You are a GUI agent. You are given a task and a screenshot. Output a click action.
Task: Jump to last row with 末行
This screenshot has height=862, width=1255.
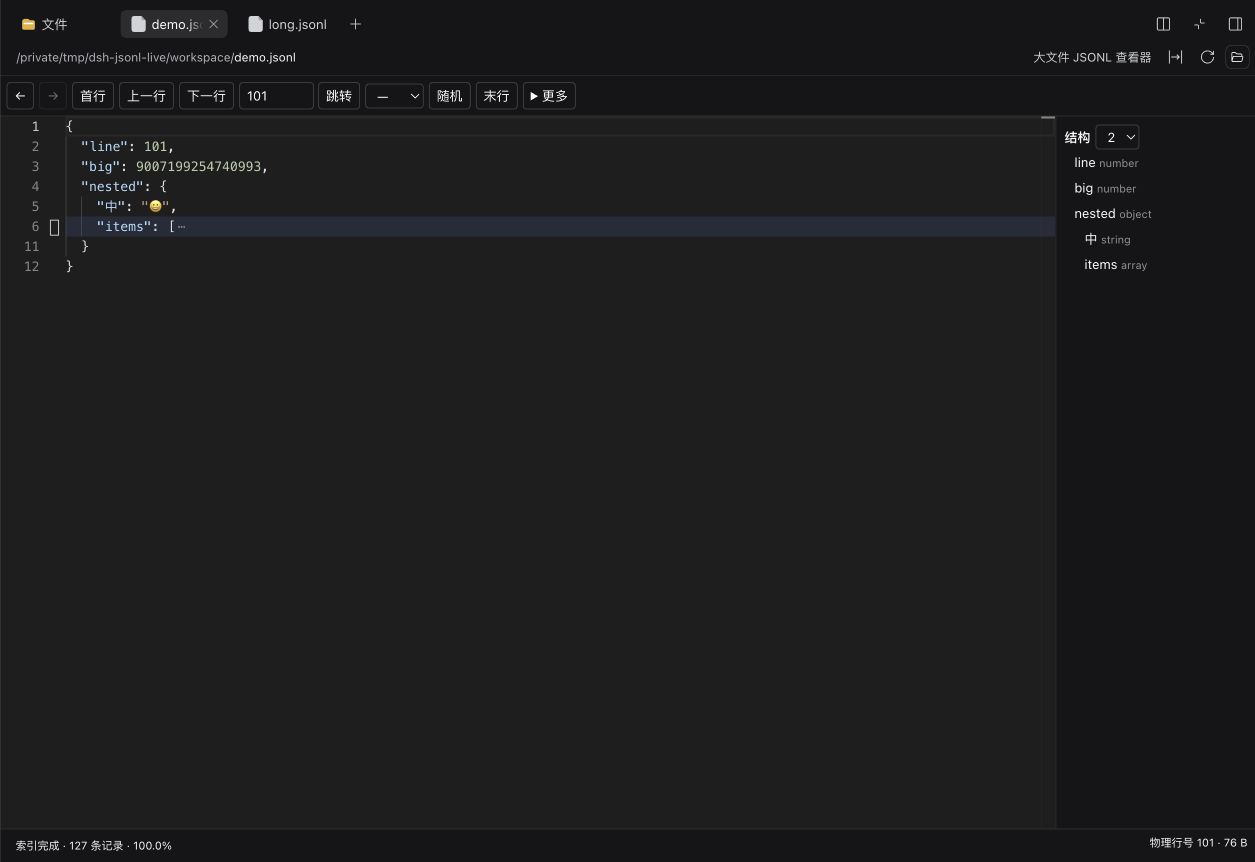click(496, 96)
